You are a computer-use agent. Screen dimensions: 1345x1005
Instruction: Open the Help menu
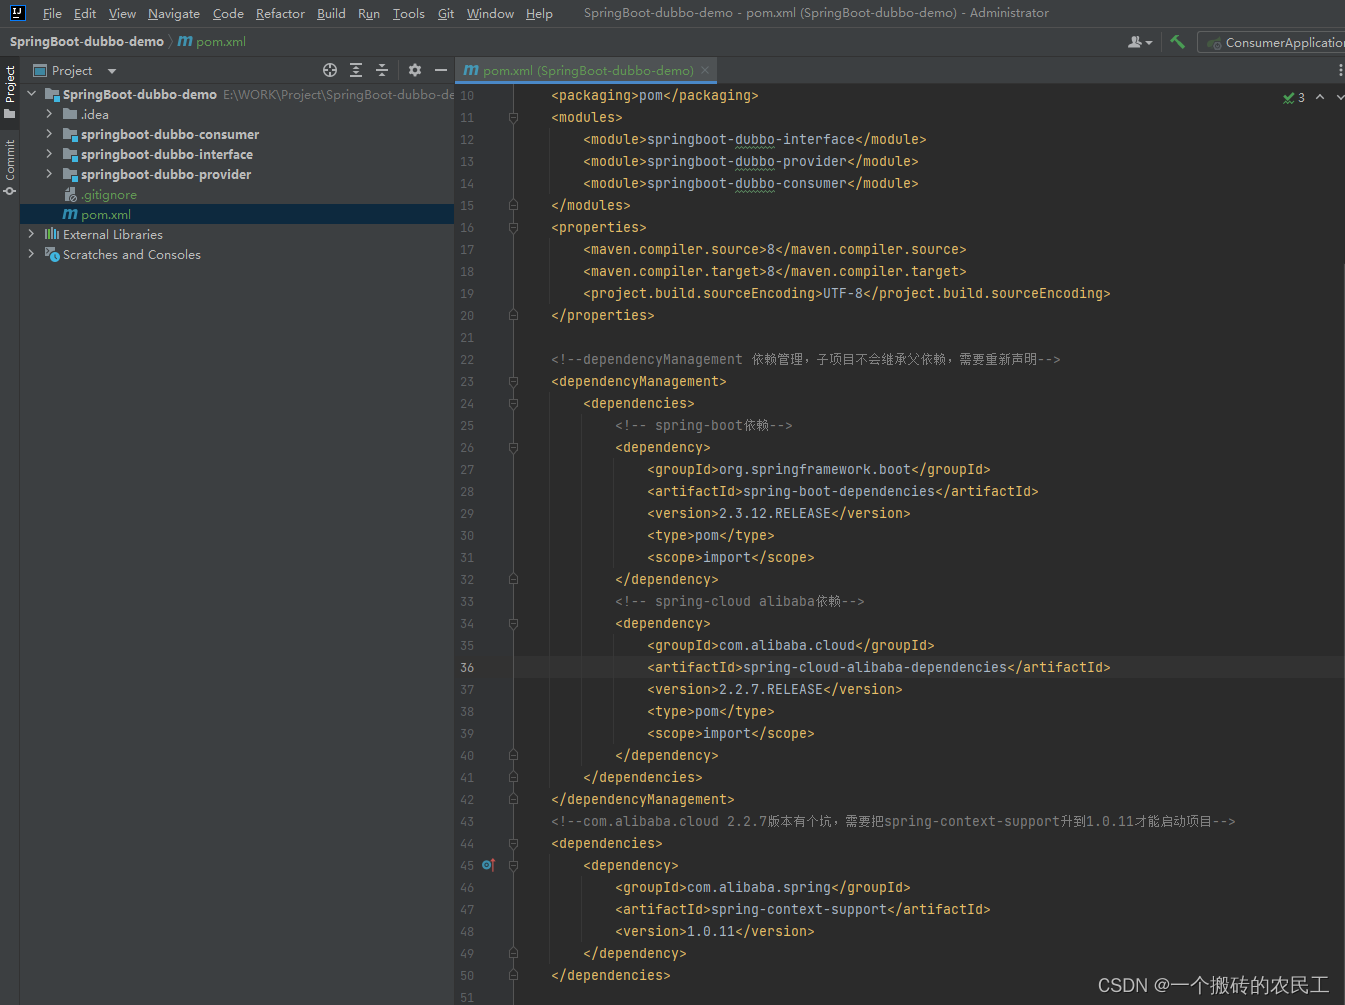coord(539,13)
